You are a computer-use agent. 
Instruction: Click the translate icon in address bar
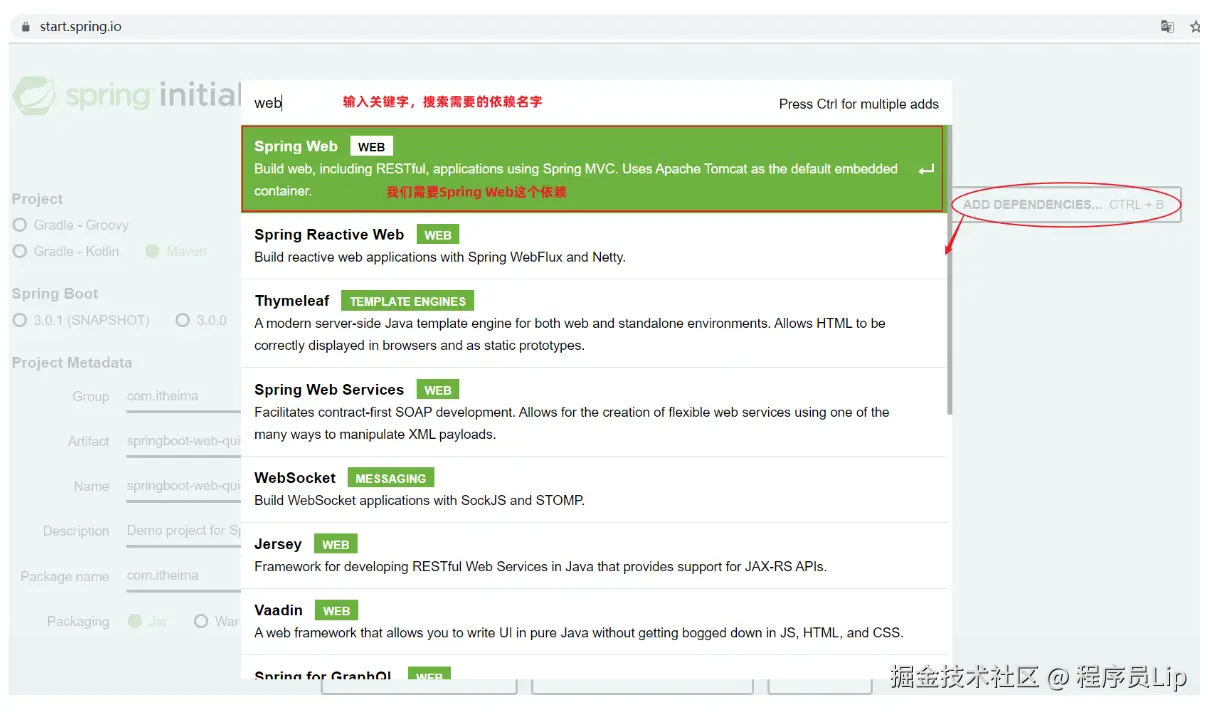tap(1167, 27)
